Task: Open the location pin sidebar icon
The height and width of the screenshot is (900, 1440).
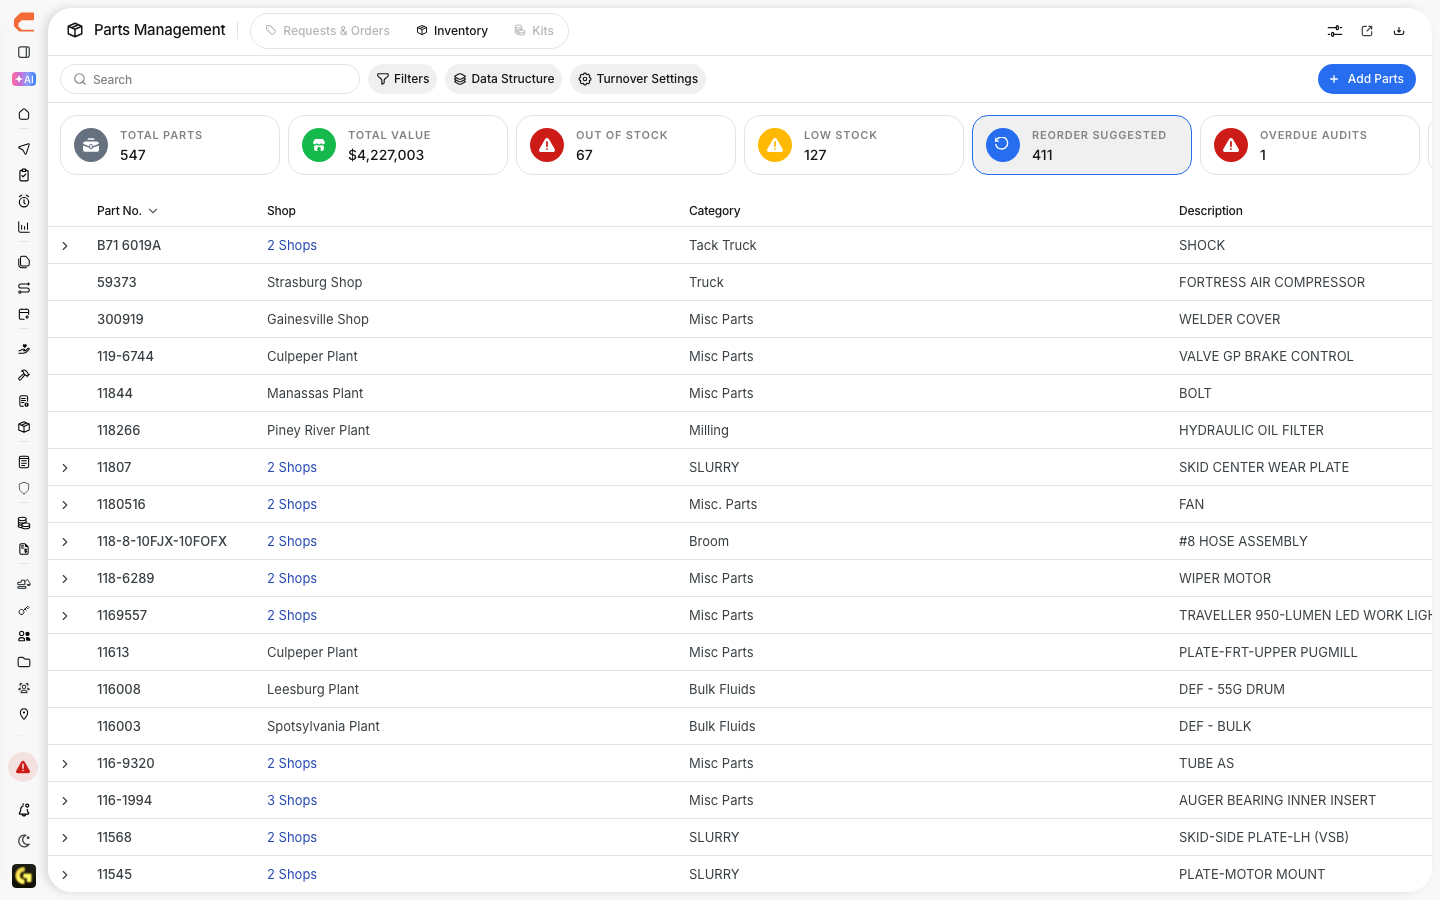Action: [24, 714]
